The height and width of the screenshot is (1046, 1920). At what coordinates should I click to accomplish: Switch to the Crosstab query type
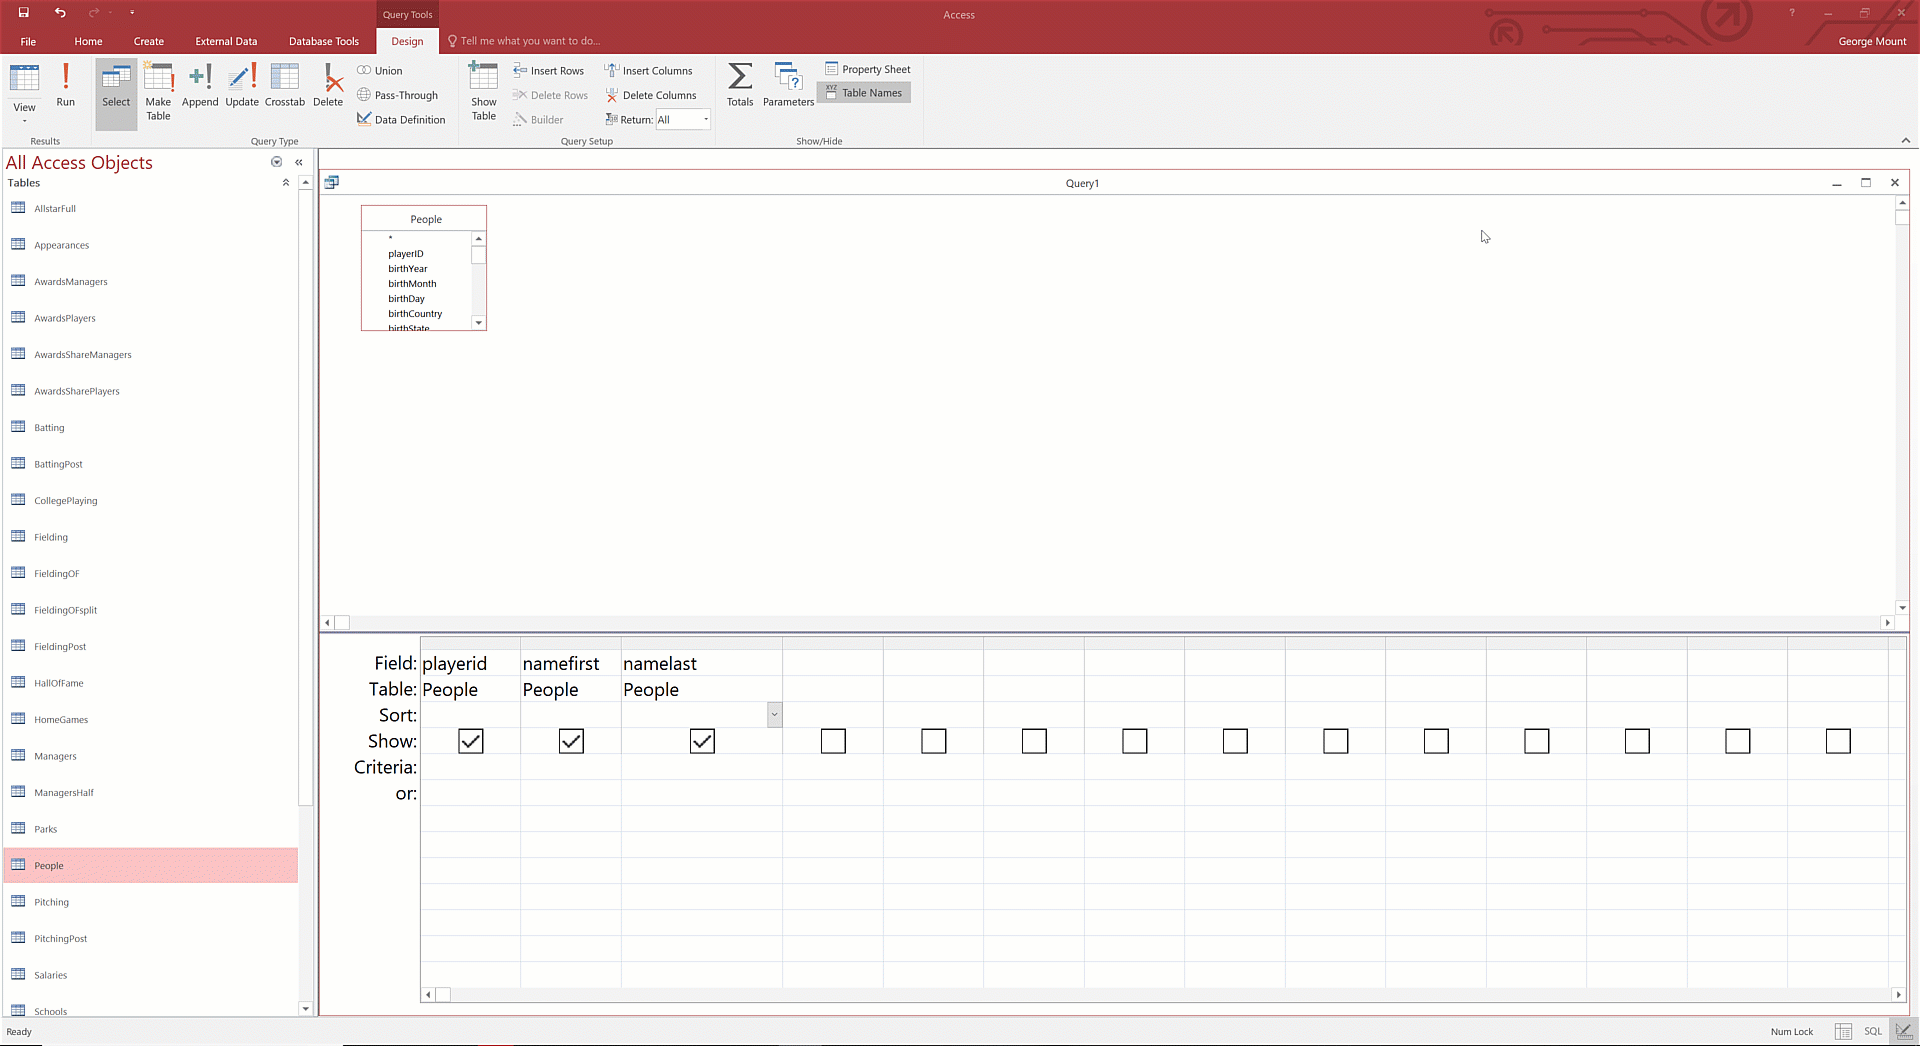[285, 84]
